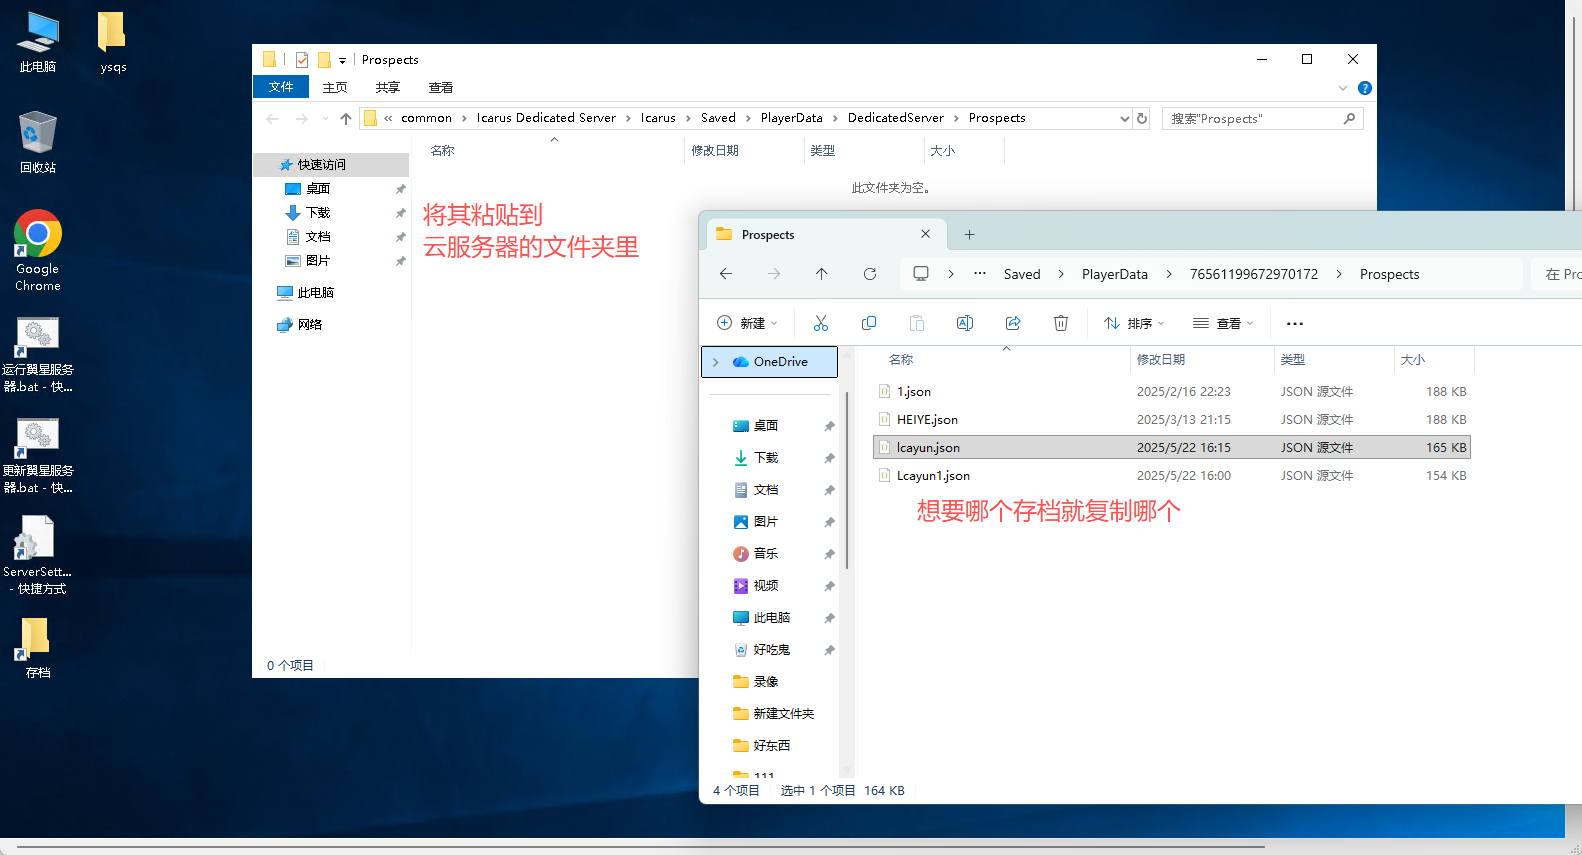Add a new tab with plus button
Image resolution: width=1582 pixels, height=855 pixels.
pos(969,235)
